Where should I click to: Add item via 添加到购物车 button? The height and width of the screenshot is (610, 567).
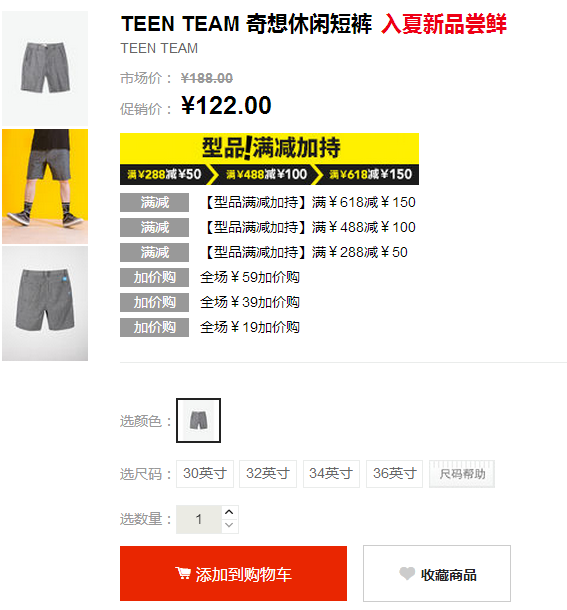click(233, 573)
